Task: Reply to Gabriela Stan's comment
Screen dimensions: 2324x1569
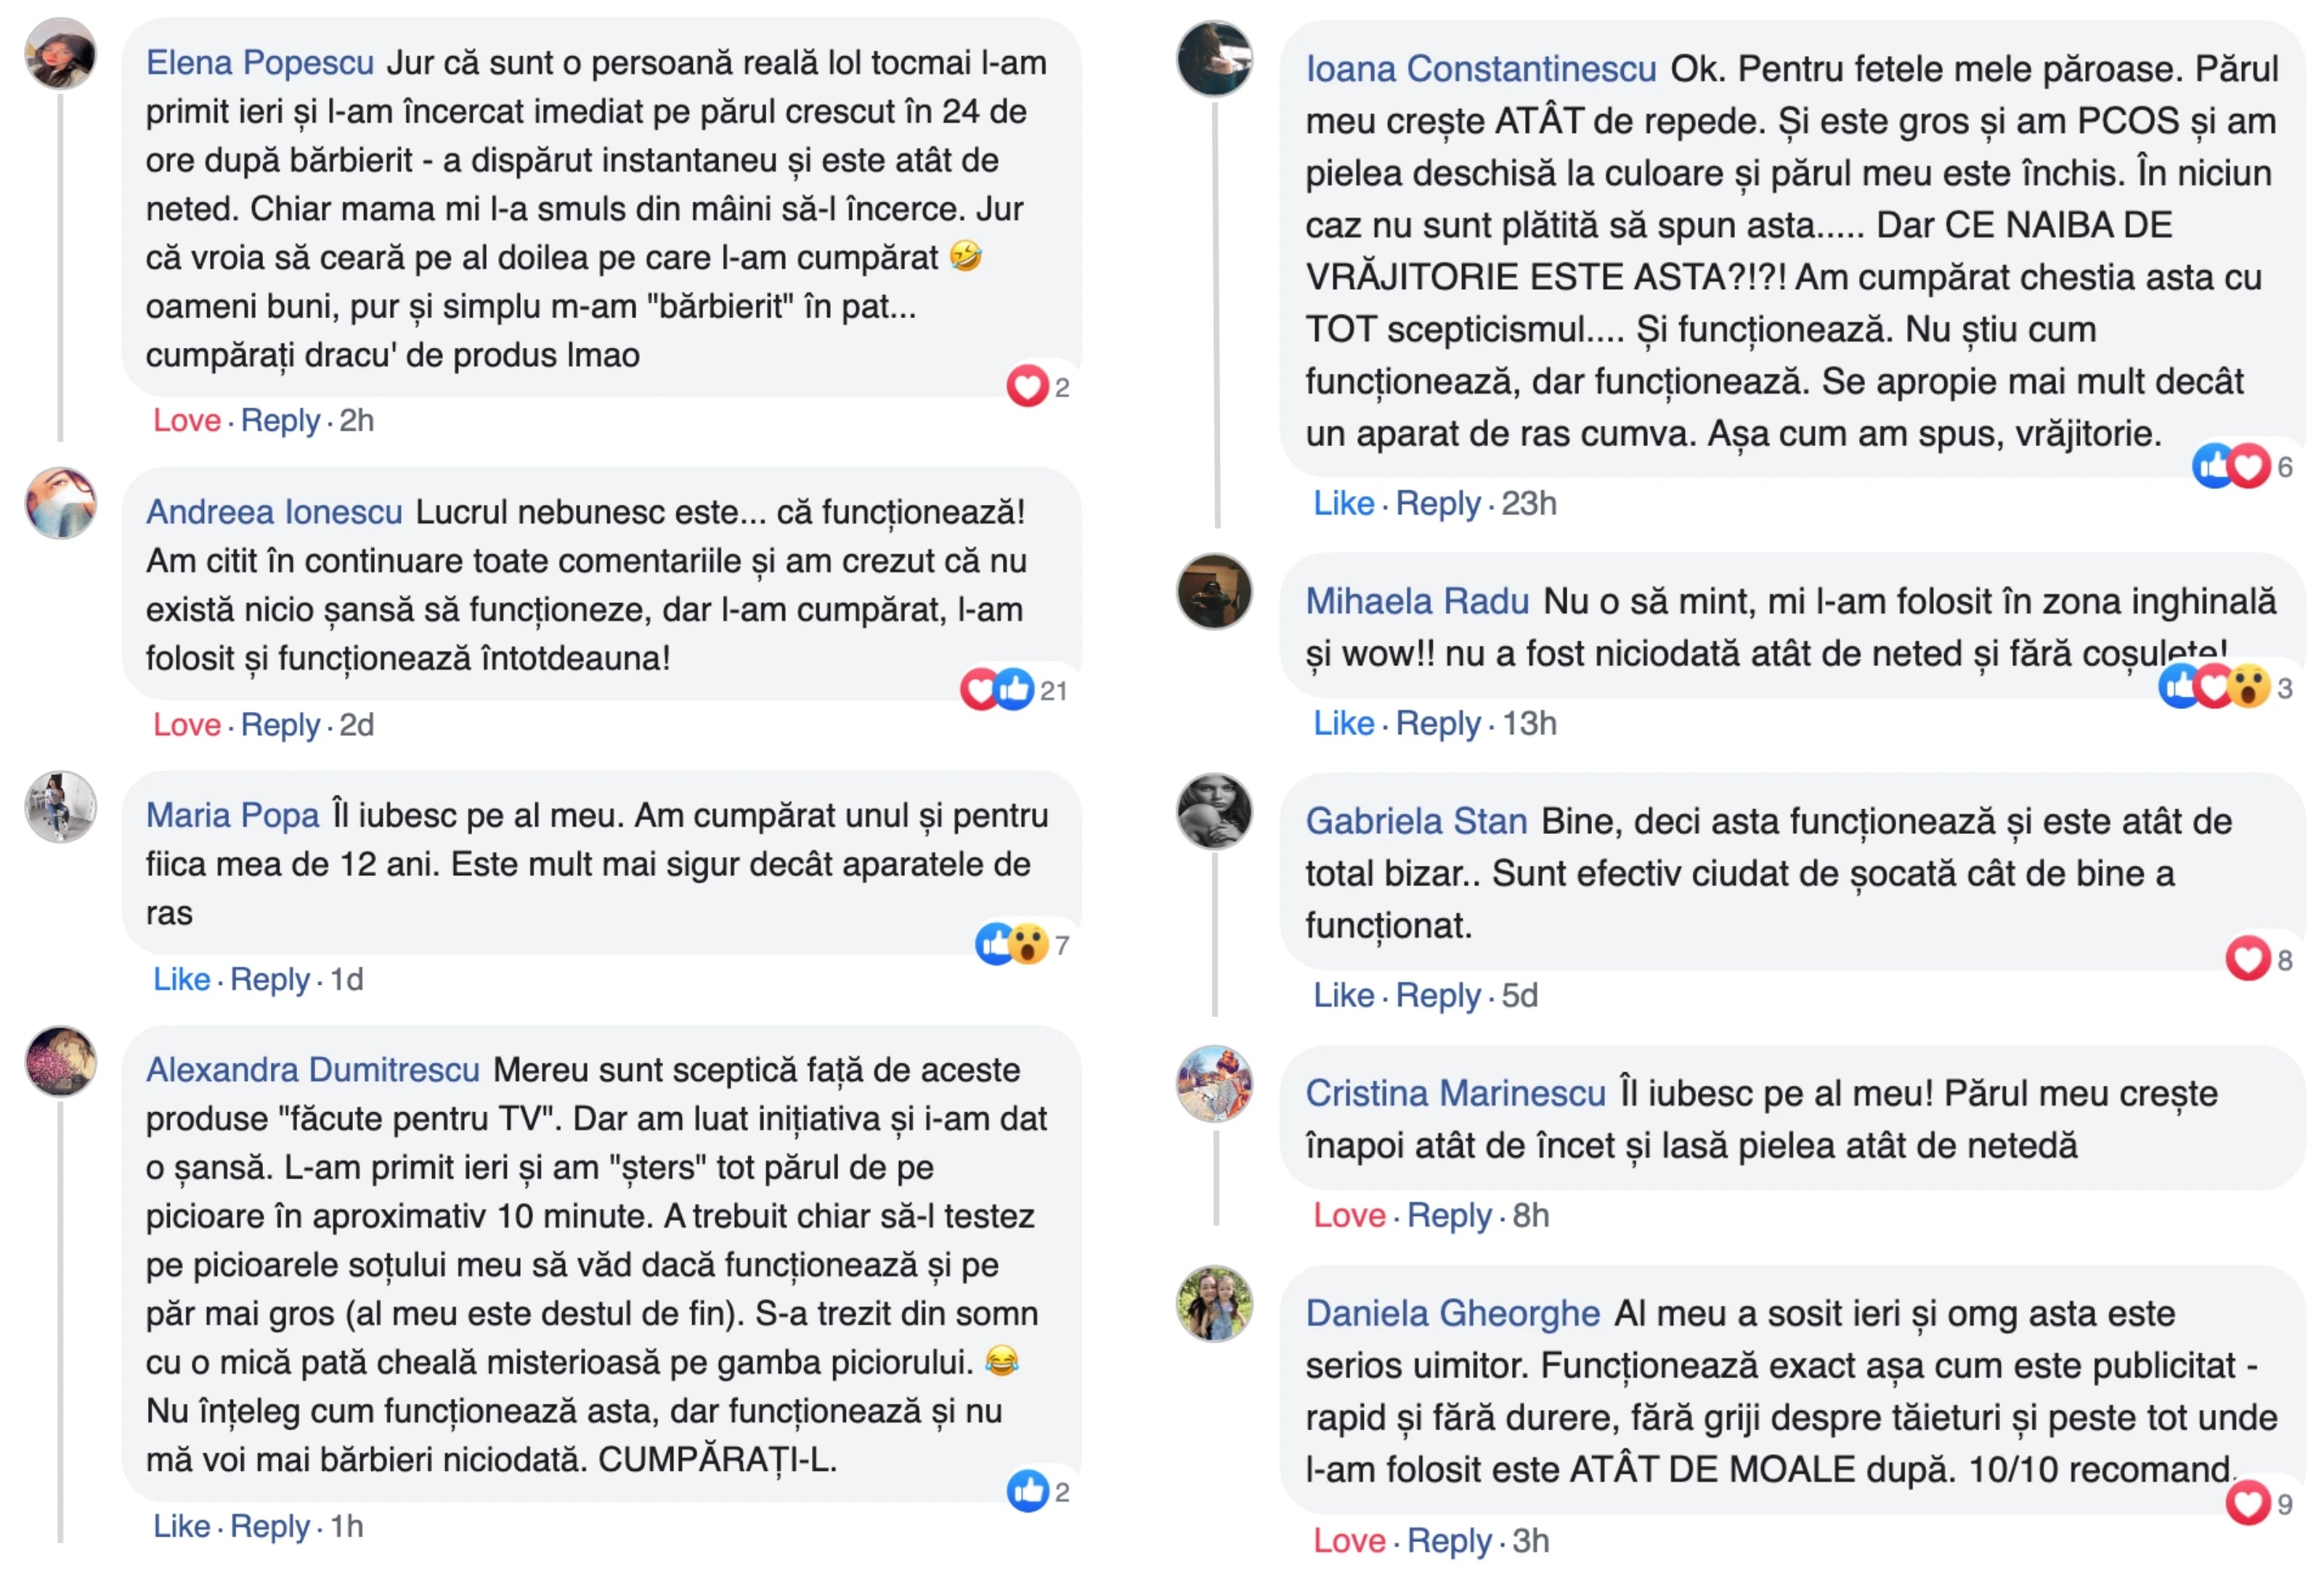Action: [1437, 995]
